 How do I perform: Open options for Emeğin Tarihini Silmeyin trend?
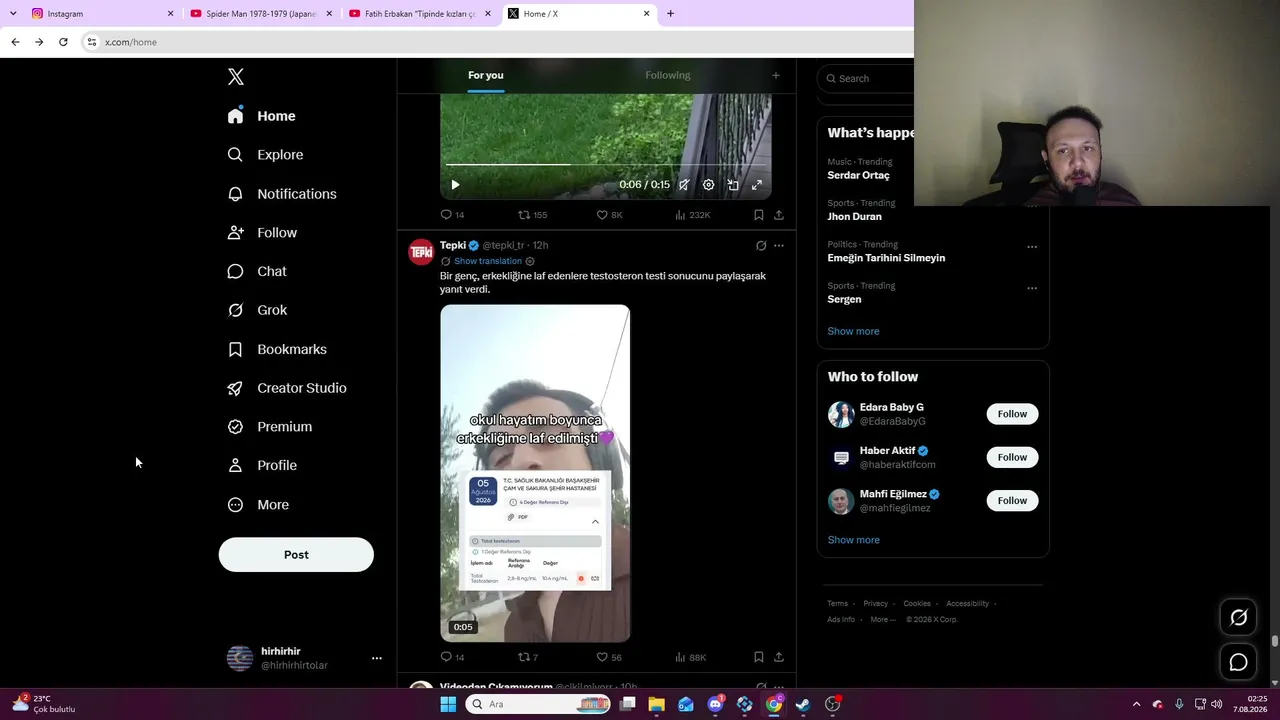(x=1032, y=247)
